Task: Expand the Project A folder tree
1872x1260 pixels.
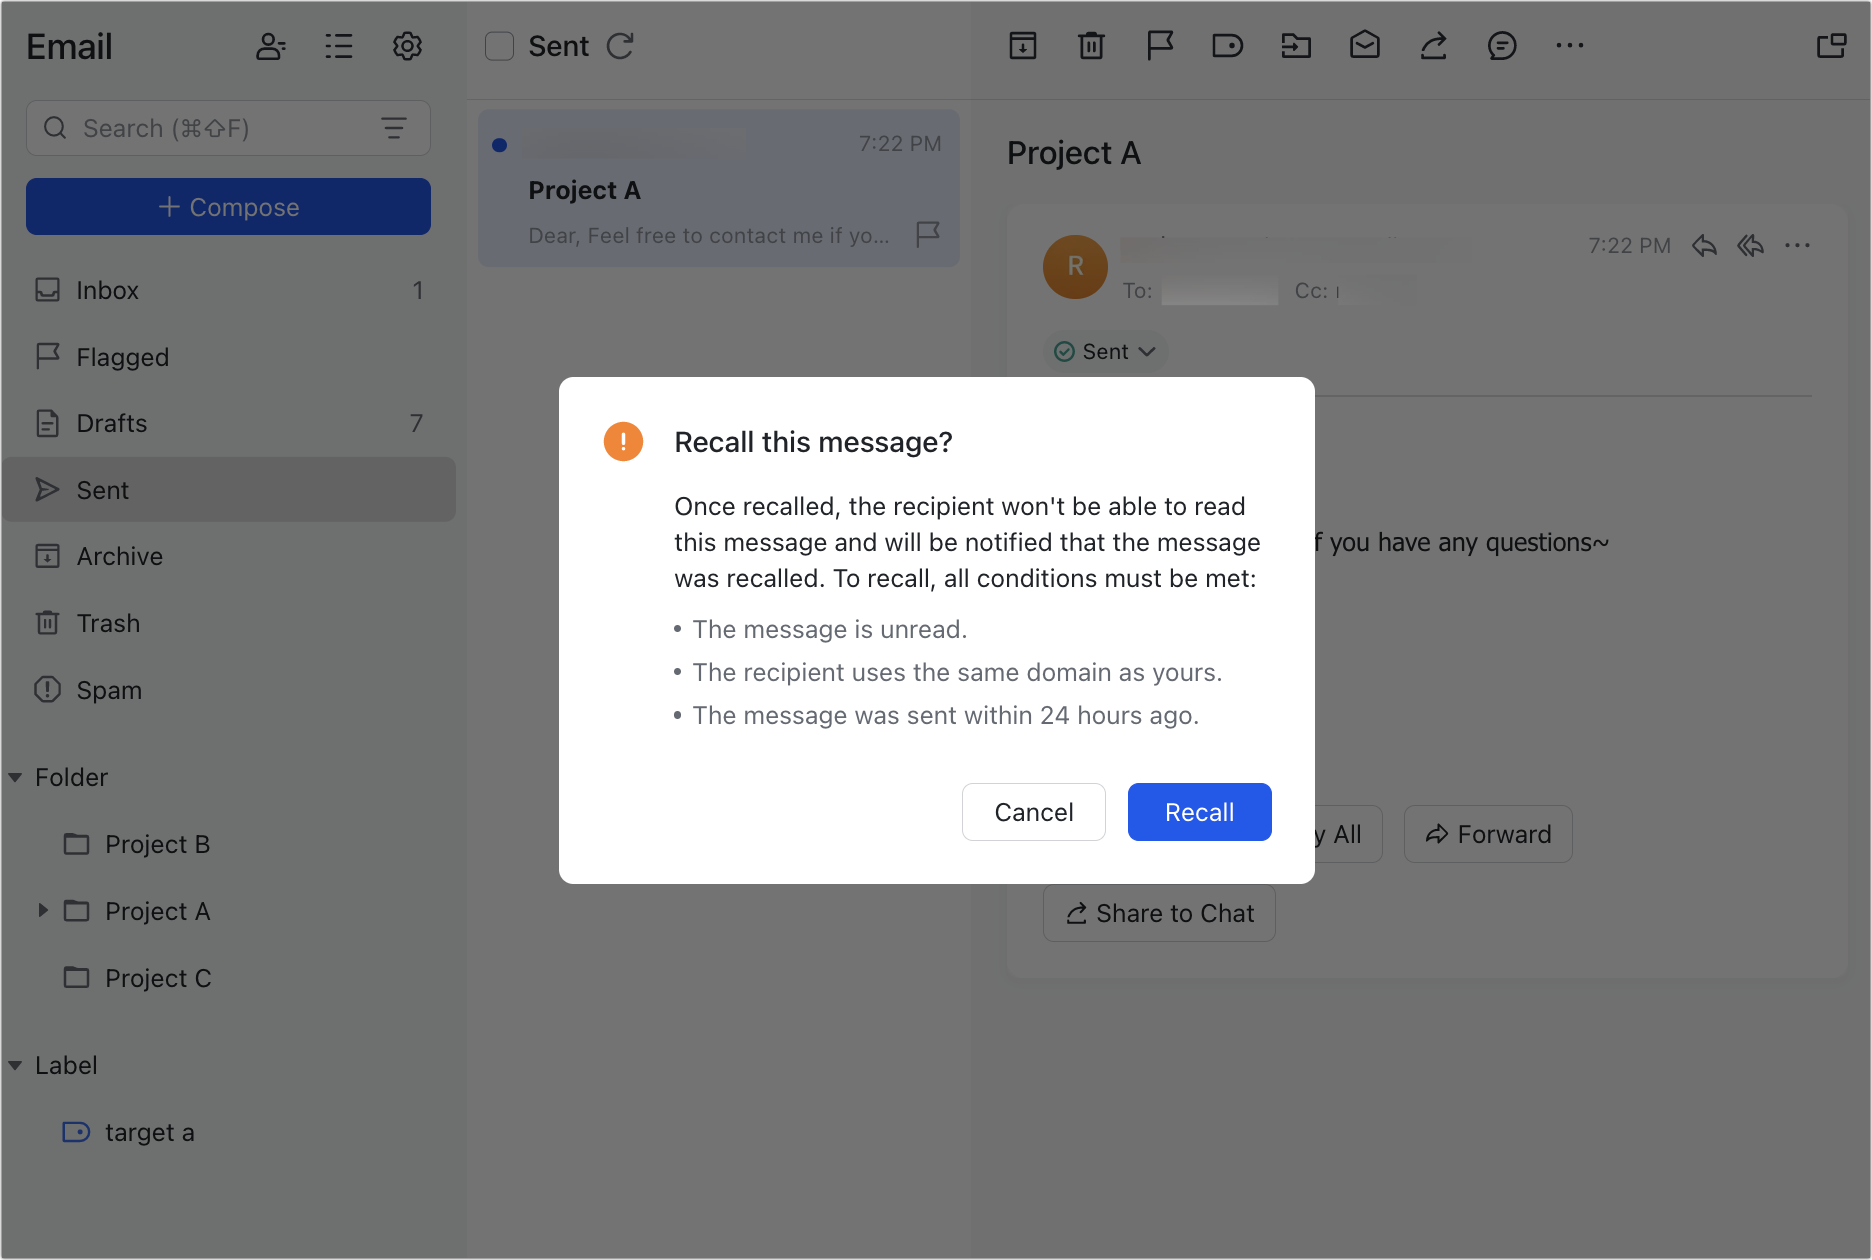Action: [x=43, y=910]
